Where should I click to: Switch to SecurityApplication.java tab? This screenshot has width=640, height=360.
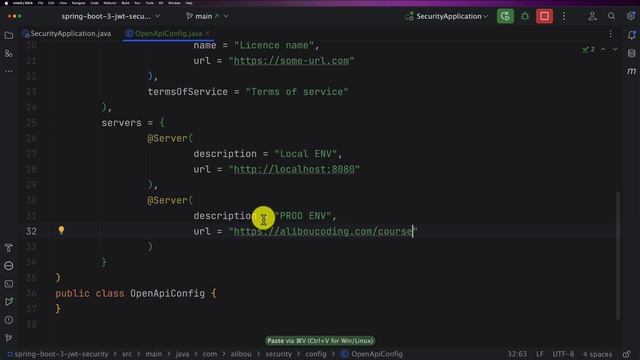(x=67, y=33)
